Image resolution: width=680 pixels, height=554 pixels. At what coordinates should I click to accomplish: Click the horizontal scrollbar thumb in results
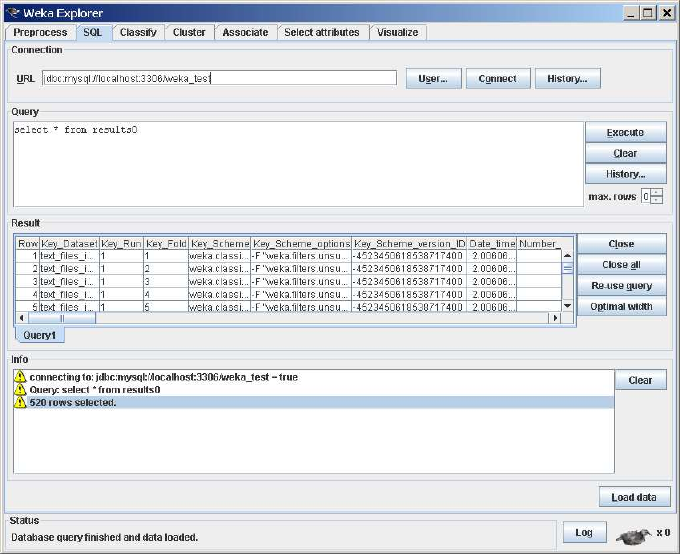(x=62, y=318)
